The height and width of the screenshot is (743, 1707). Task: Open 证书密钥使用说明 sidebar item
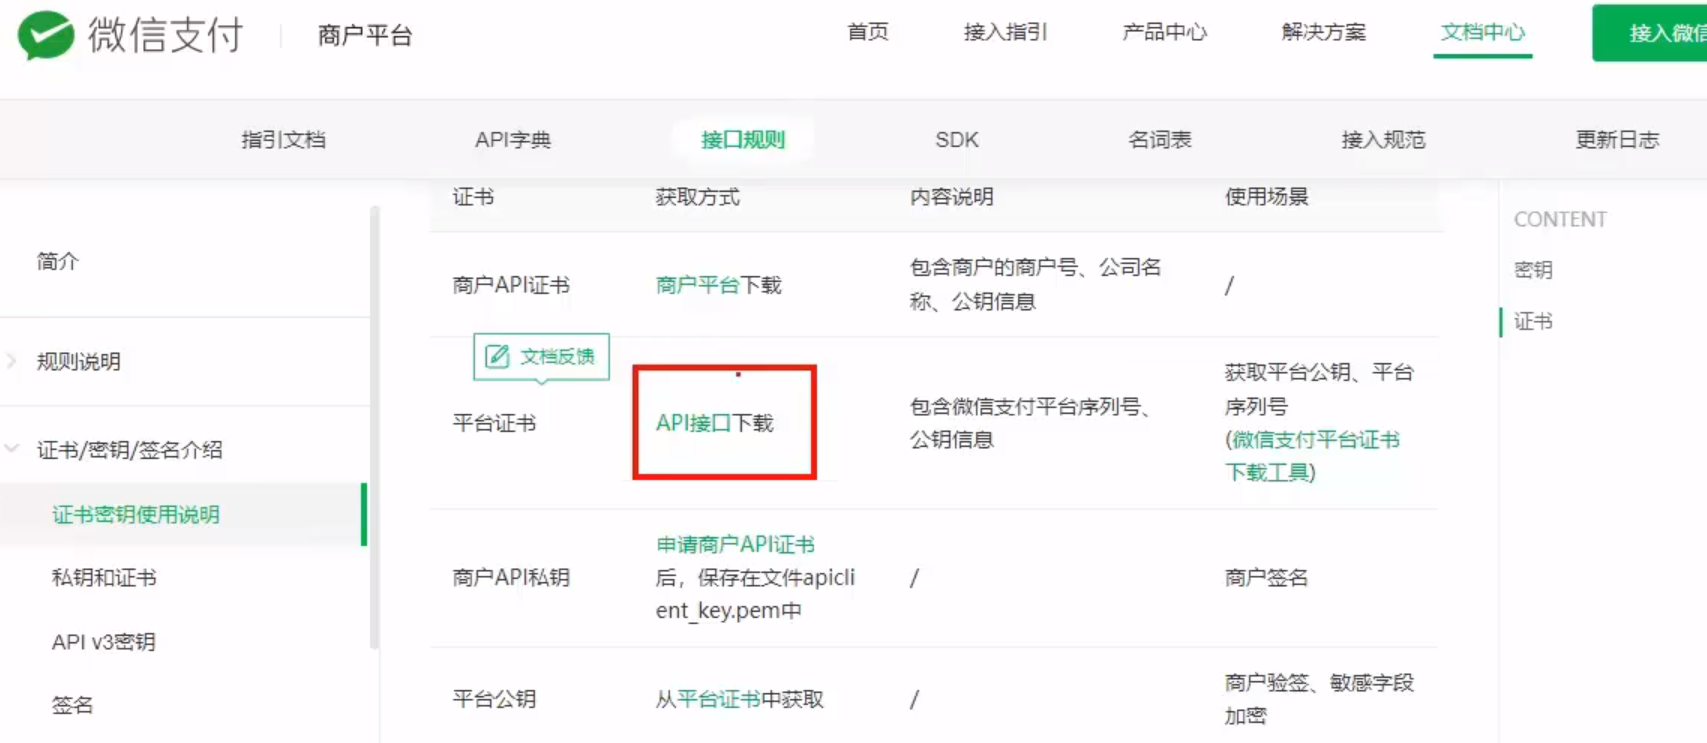point(136,514)
